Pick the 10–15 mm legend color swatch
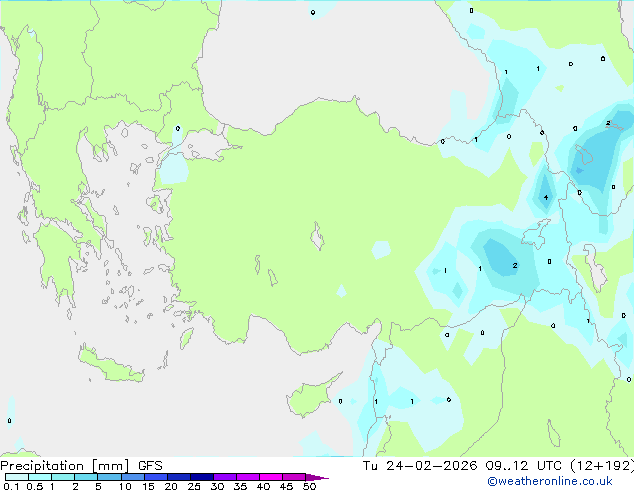 (132, 477)
